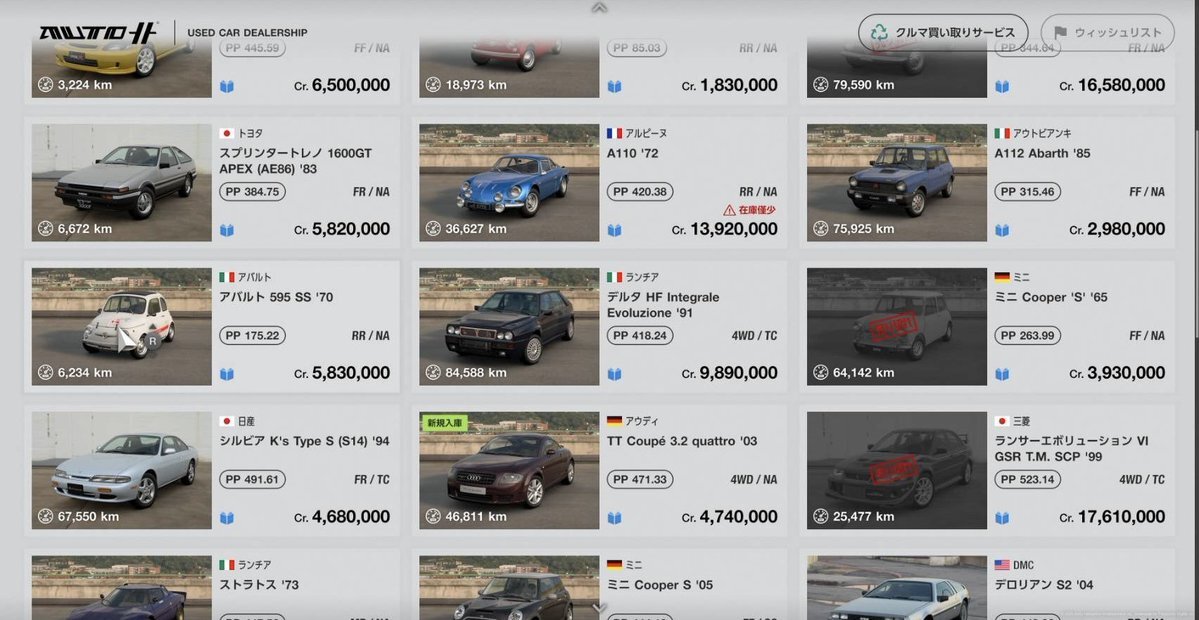Open the car trade-in service button
Screen dimensions: 1199x620
[x=943, y=33]
